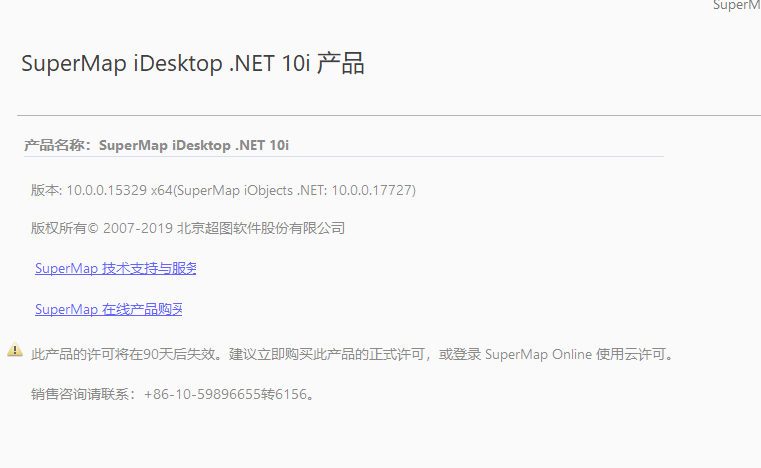Image resolution: width=761 pixels, height=468 pixels.
Task: Click the 建议立即购买此产品的正式许可 sentence
Action: tap(327, 354)
